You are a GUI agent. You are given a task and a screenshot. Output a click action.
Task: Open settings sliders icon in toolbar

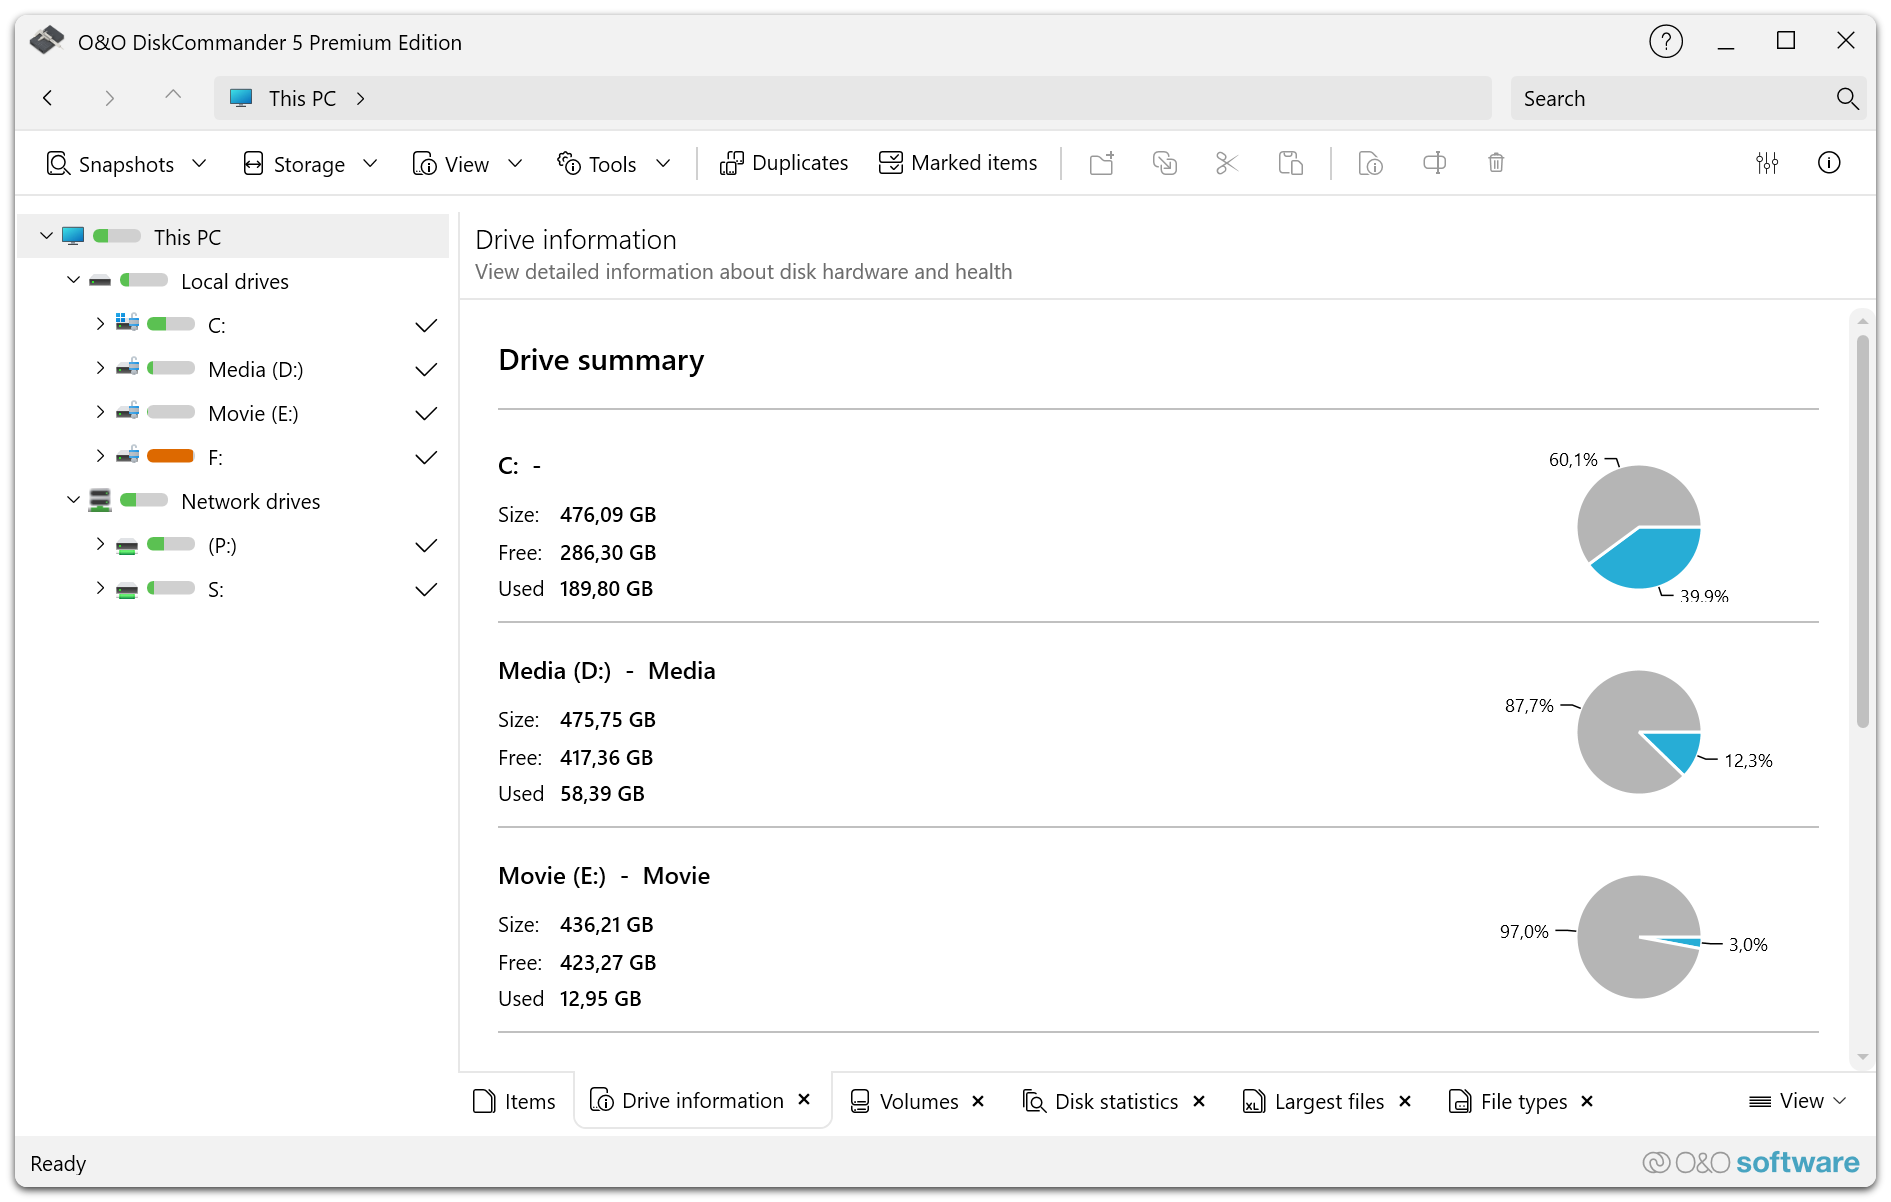tap(1767, 163)
